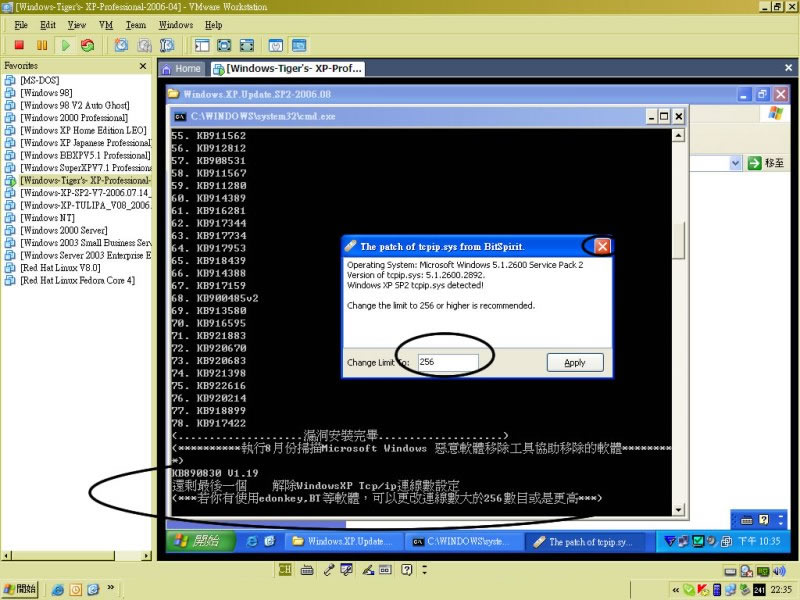Select Windows Server 2003 Enterprise favorite
This screenshot has width=800, height=600.
85,255
